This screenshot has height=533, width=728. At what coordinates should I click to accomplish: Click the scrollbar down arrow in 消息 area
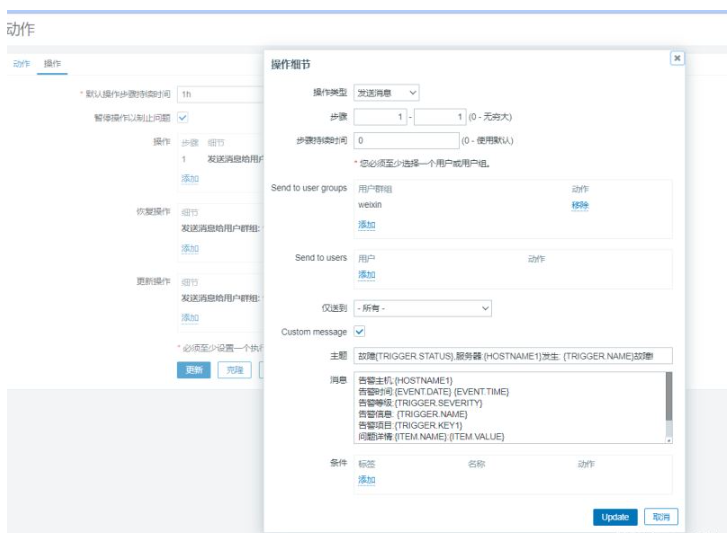click(x=669, y=440)
